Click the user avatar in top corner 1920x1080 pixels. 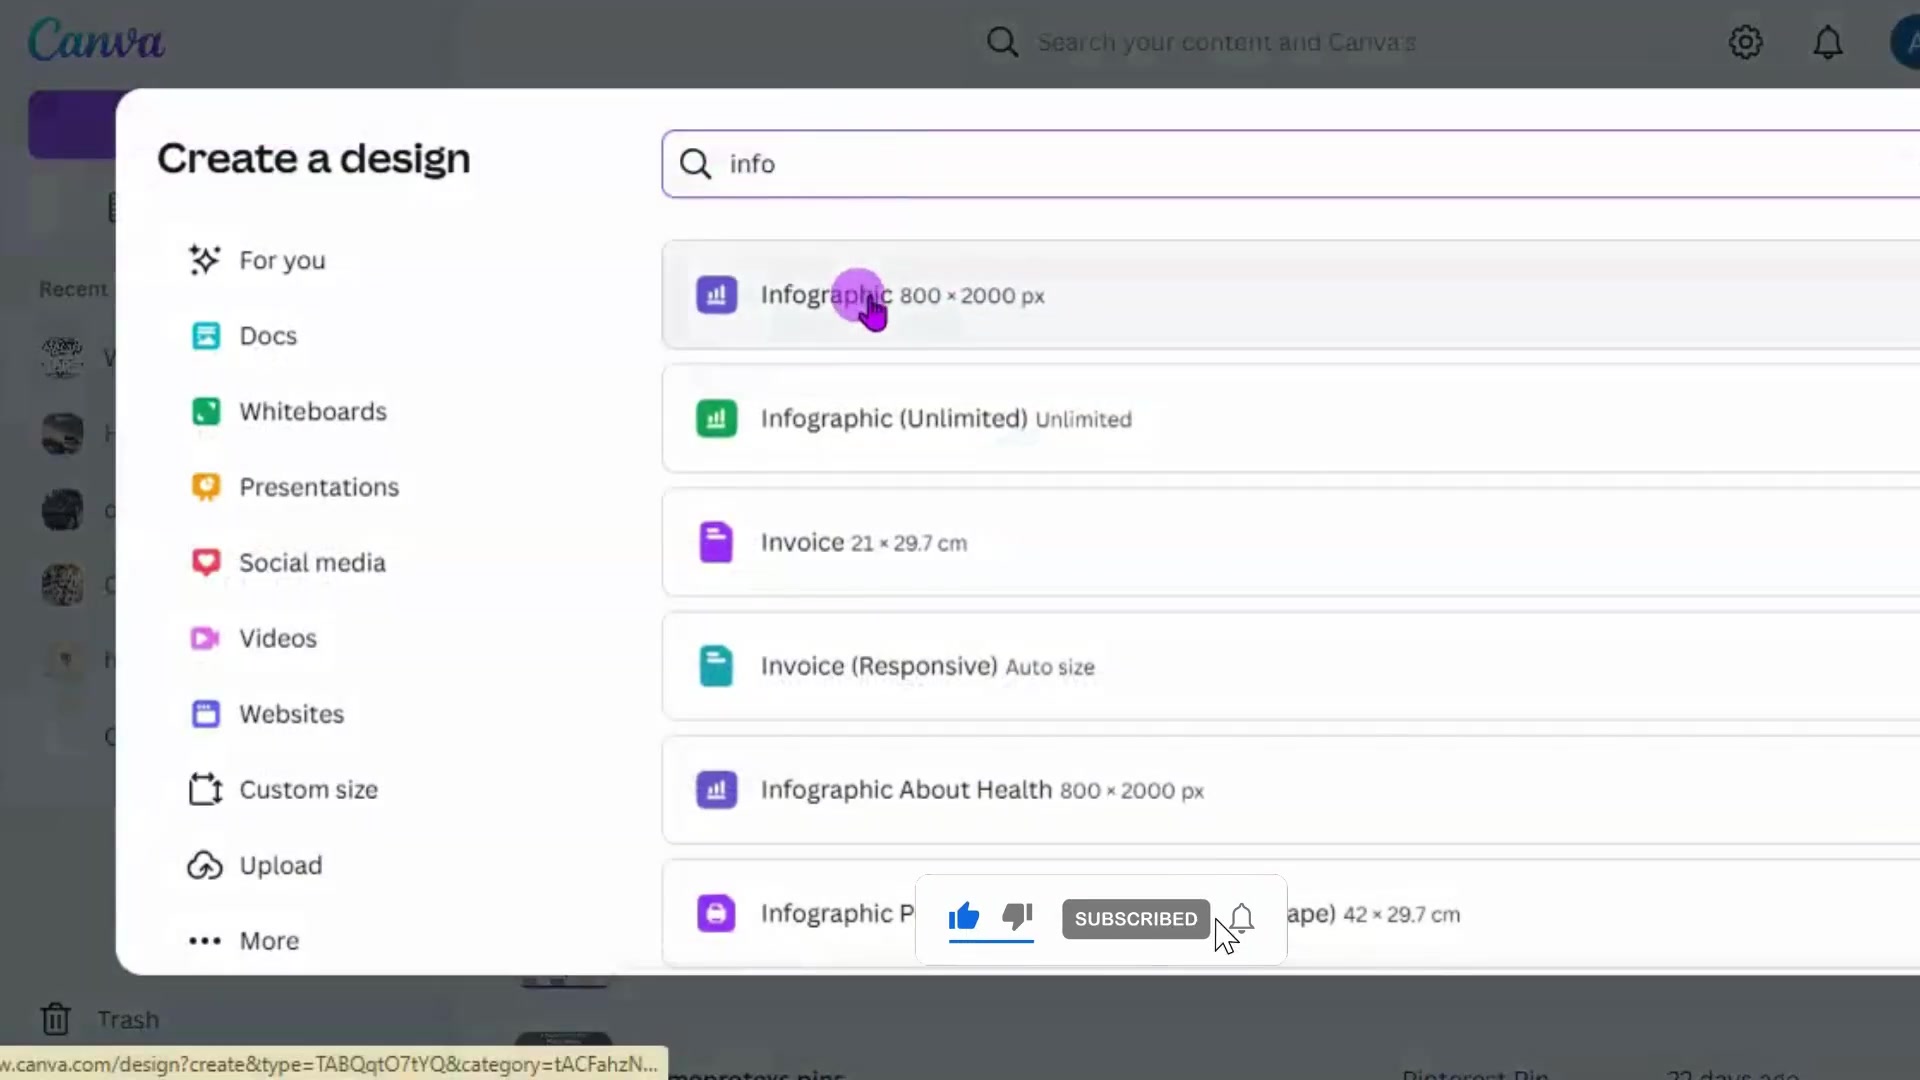pos(1905,42)
